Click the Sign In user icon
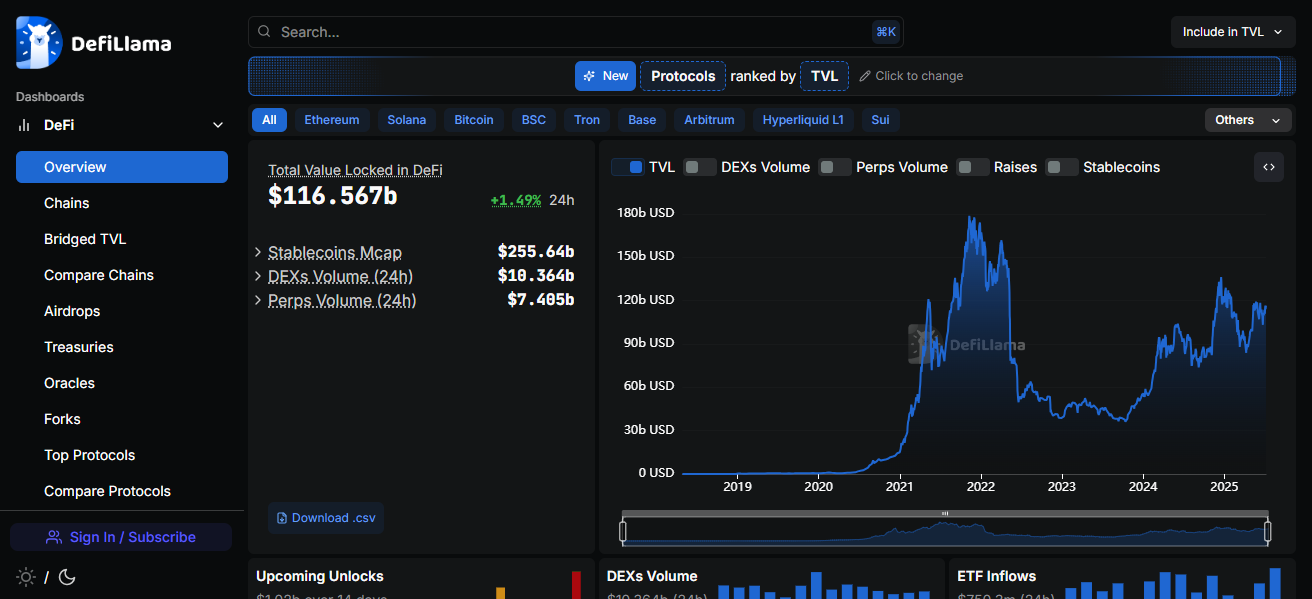 (54, 537)
